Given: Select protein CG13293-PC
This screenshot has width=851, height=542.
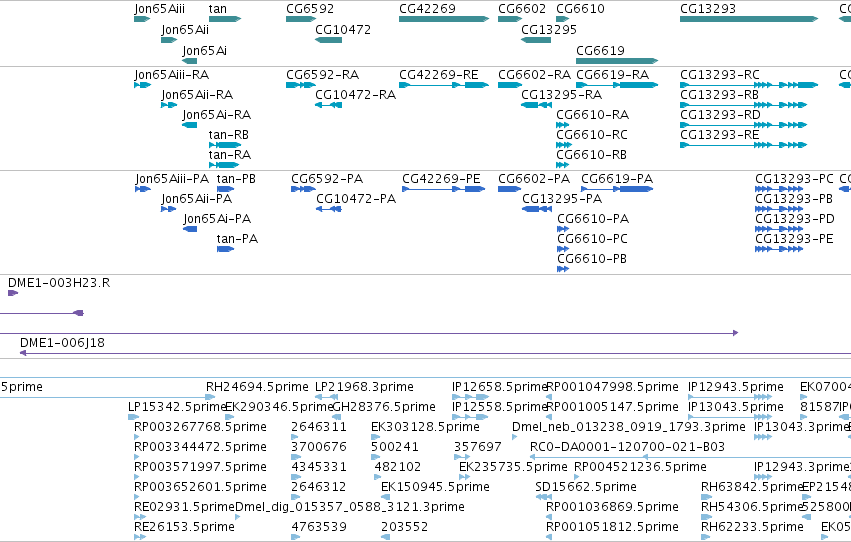Looking at the screenshot, I should click(x=778, y=189).
